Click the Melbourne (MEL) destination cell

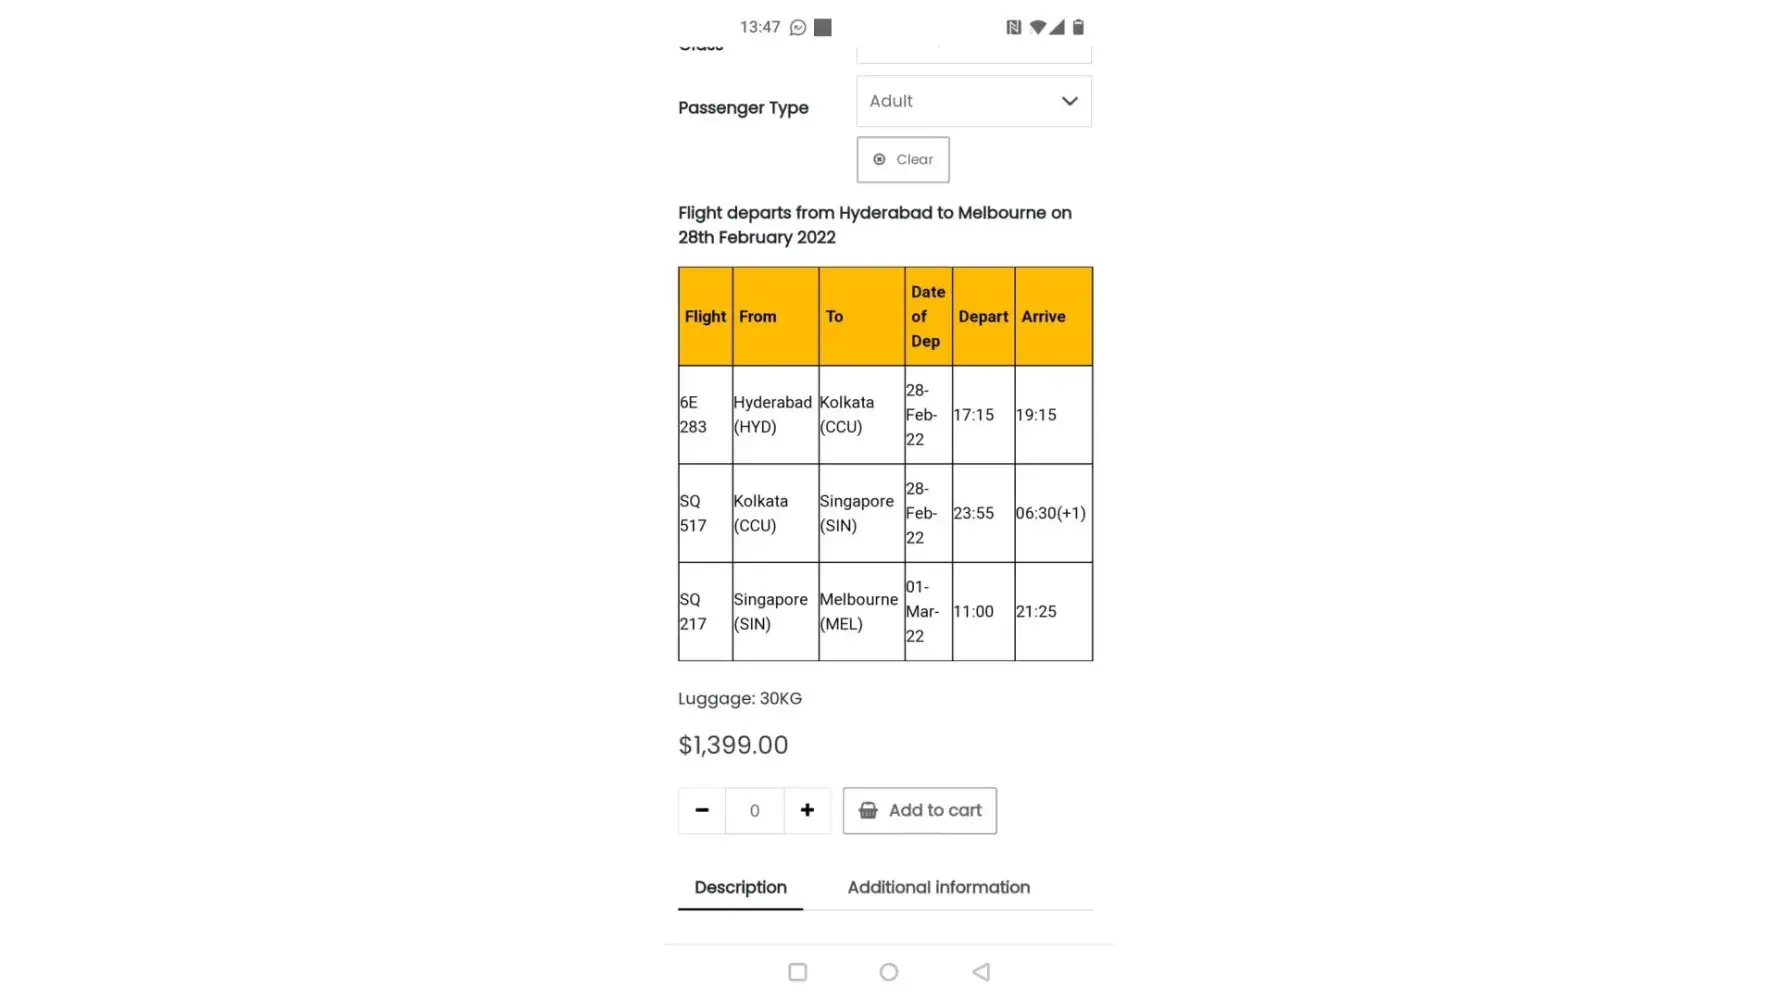860,611
